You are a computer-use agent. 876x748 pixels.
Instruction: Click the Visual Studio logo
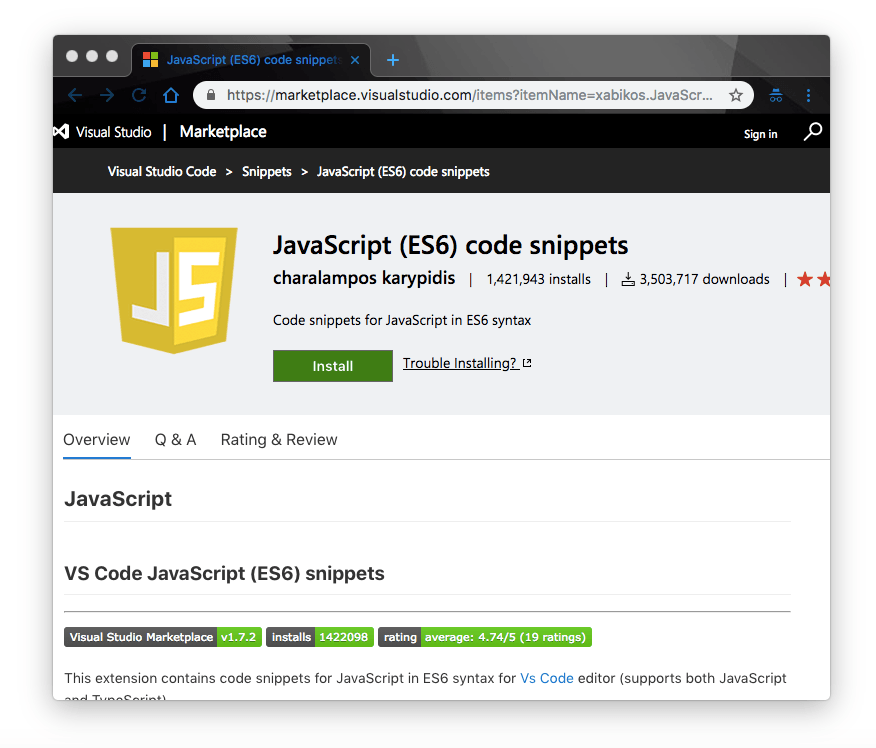tap(60, 131)
